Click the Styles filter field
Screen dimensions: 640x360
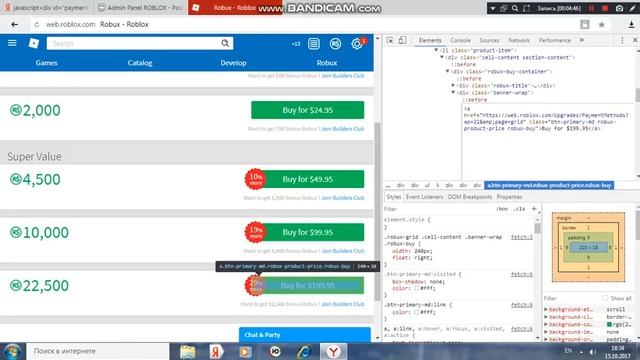pos(437,209)
